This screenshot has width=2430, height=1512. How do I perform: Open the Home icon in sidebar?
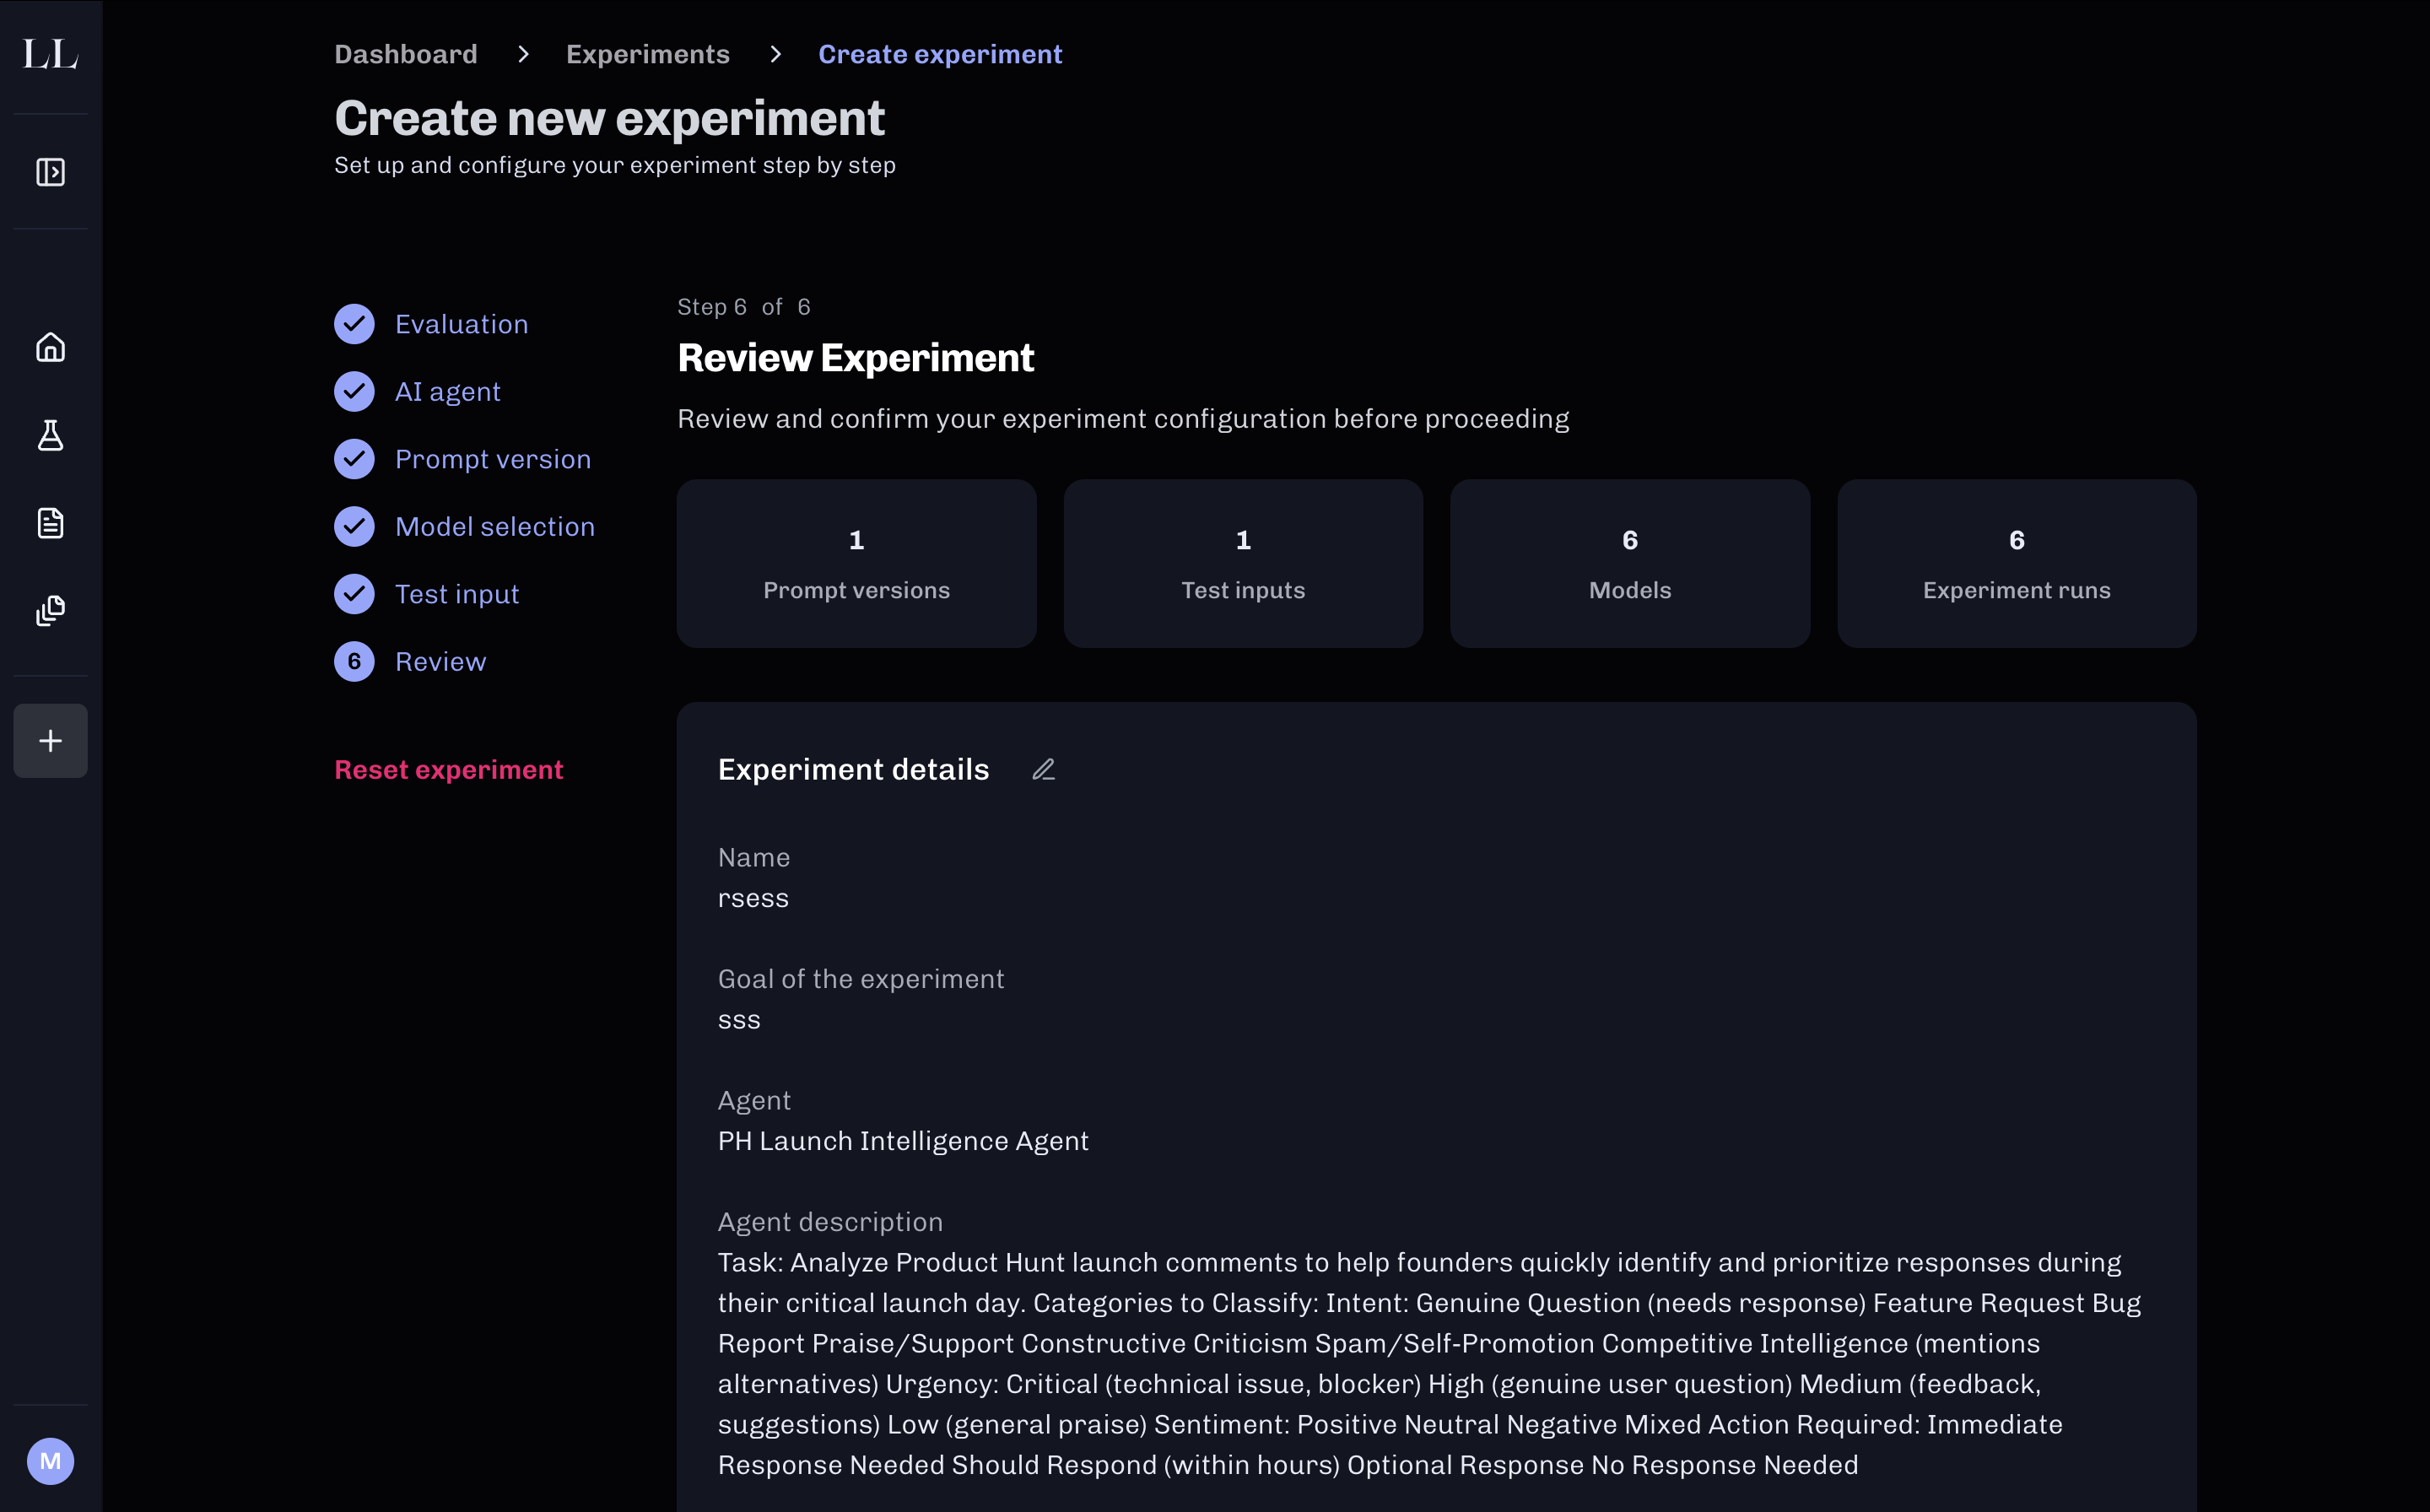tap(50, 347)
